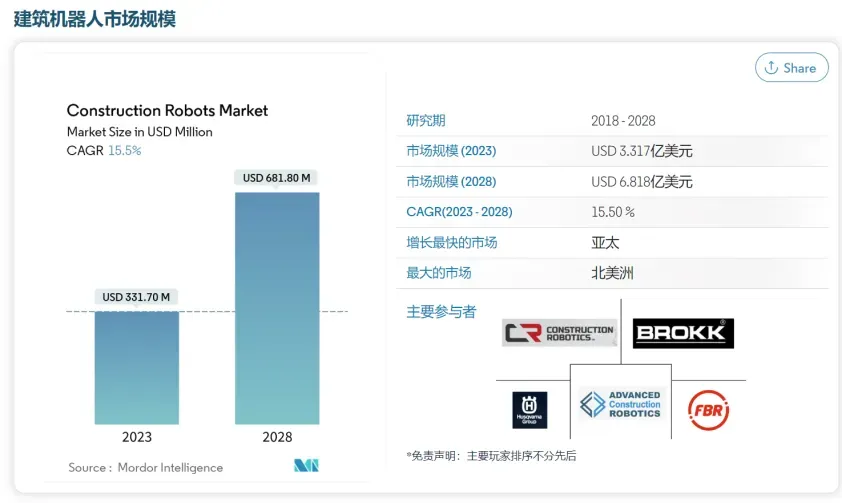Image resolution: width=842 pixels, height=503 pixels.
Task: Click the red FBR circular logo
Action: 708,410
